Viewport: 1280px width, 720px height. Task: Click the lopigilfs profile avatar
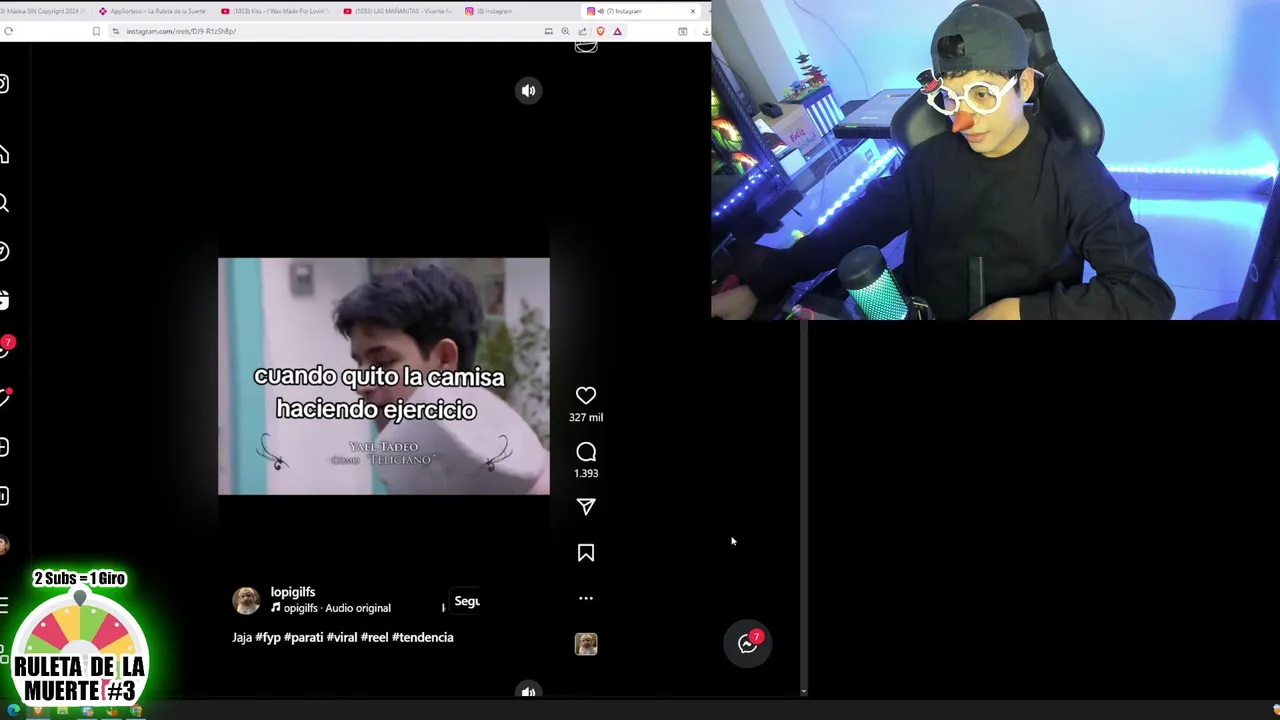[x=246, y=600]
